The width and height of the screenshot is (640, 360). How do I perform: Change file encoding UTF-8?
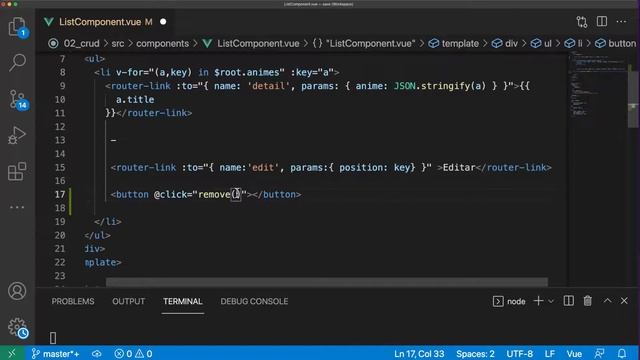519,353
